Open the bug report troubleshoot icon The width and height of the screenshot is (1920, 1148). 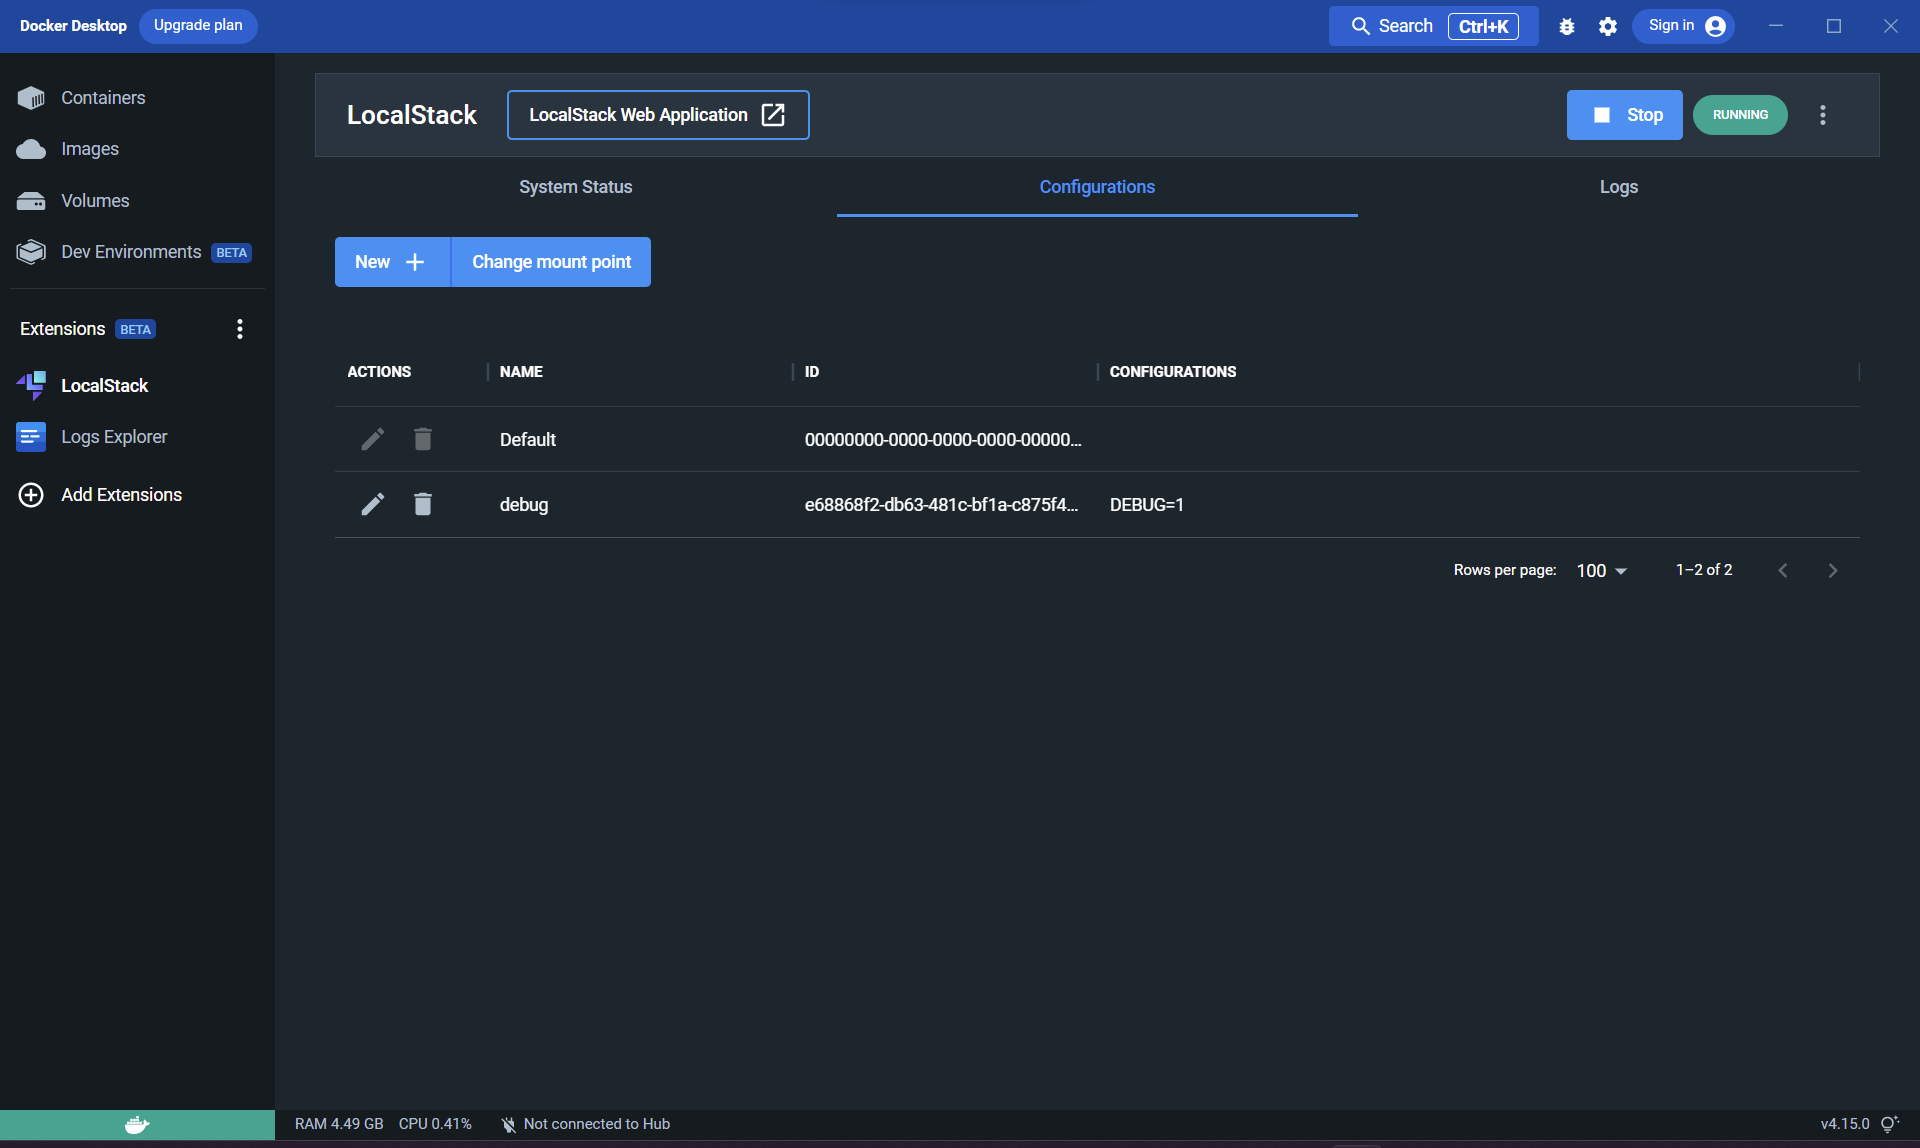pos(1567,27)
